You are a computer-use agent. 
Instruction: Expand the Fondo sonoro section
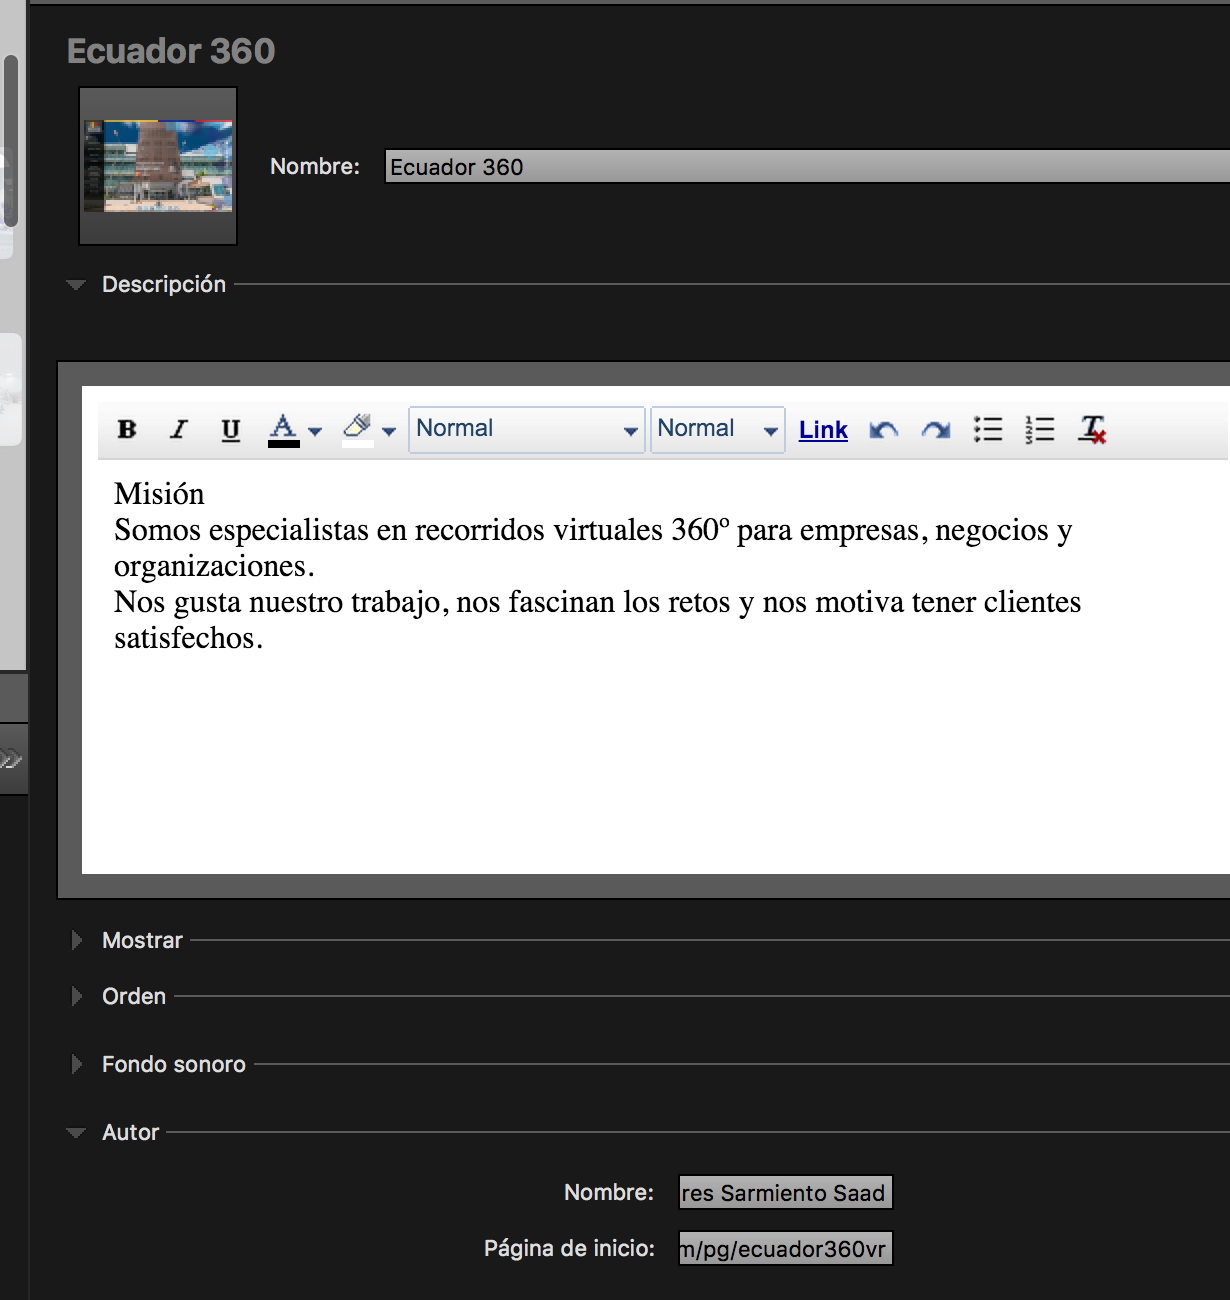pyautogui.click(x=77, y=1064)
